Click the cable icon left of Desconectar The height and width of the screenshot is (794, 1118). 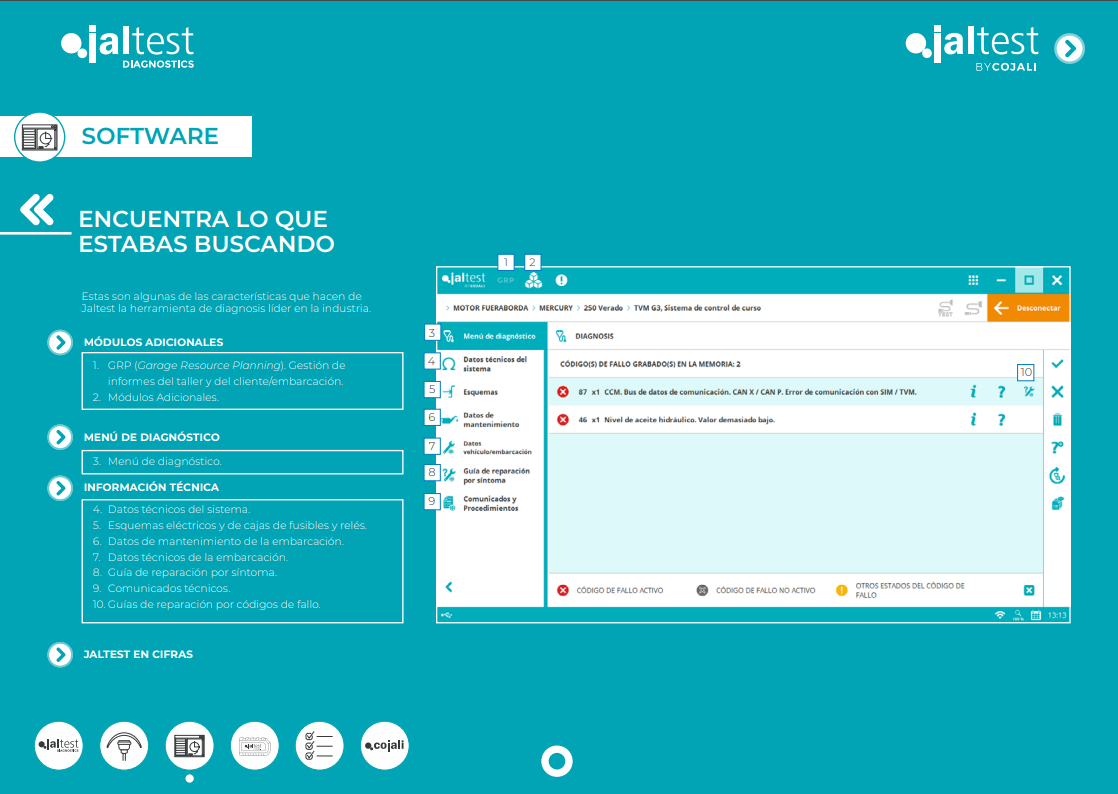[x=973, y=309]
